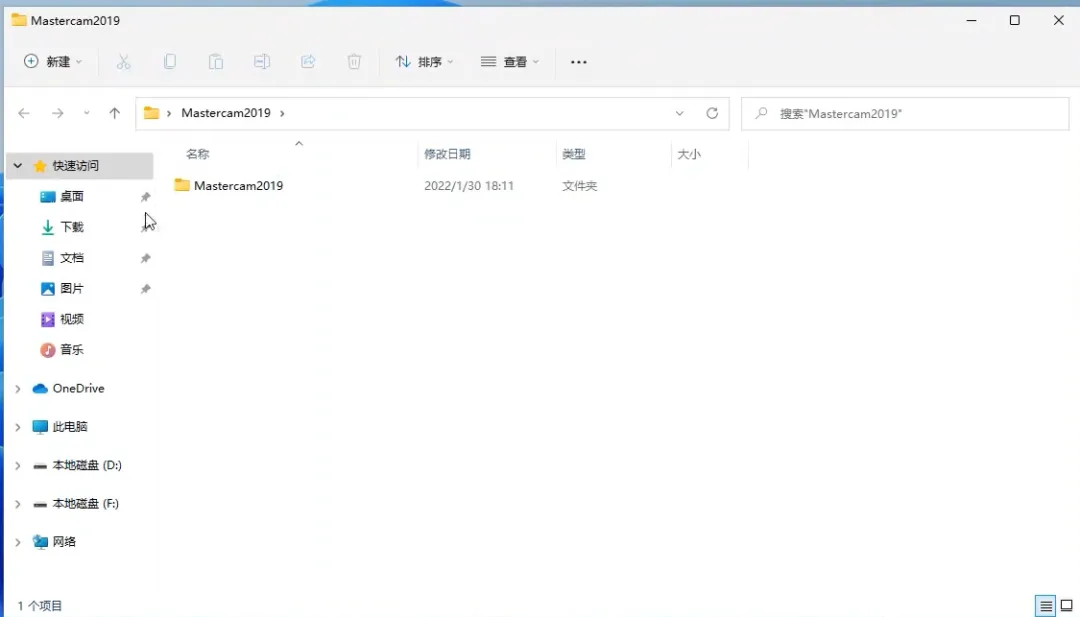Viewport: 1080px width, 617px height.
Task: Open OneDrive in navigation pane
Action: point(79,388)
